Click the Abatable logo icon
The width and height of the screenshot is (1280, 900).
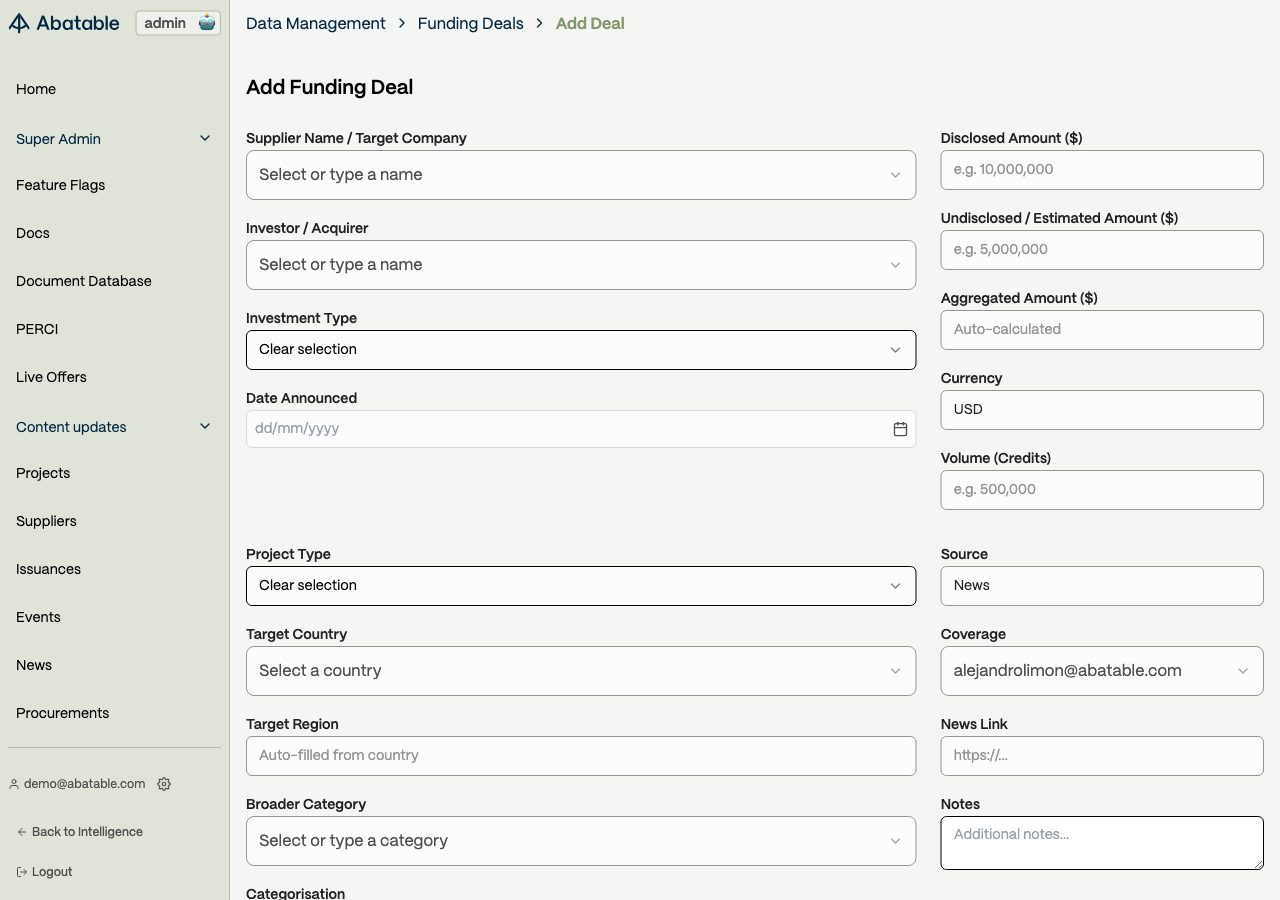19,23
